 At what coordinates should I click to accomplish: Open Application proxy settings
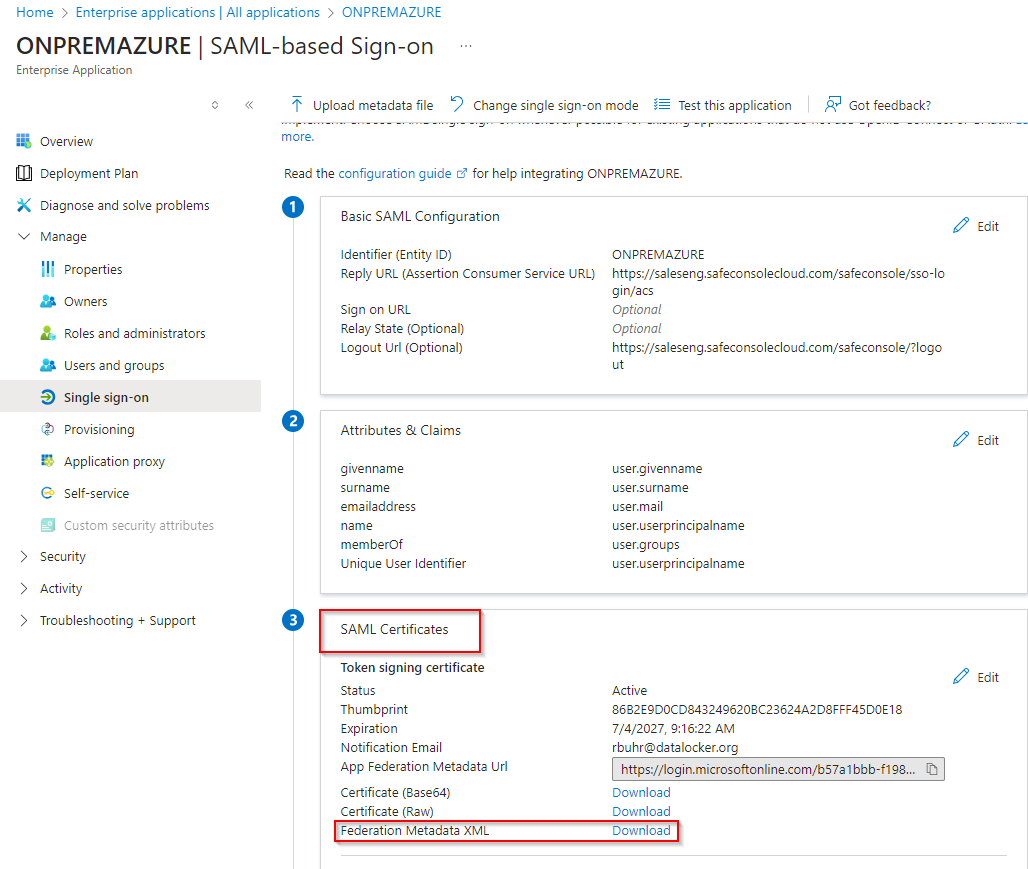click(114, 462)
